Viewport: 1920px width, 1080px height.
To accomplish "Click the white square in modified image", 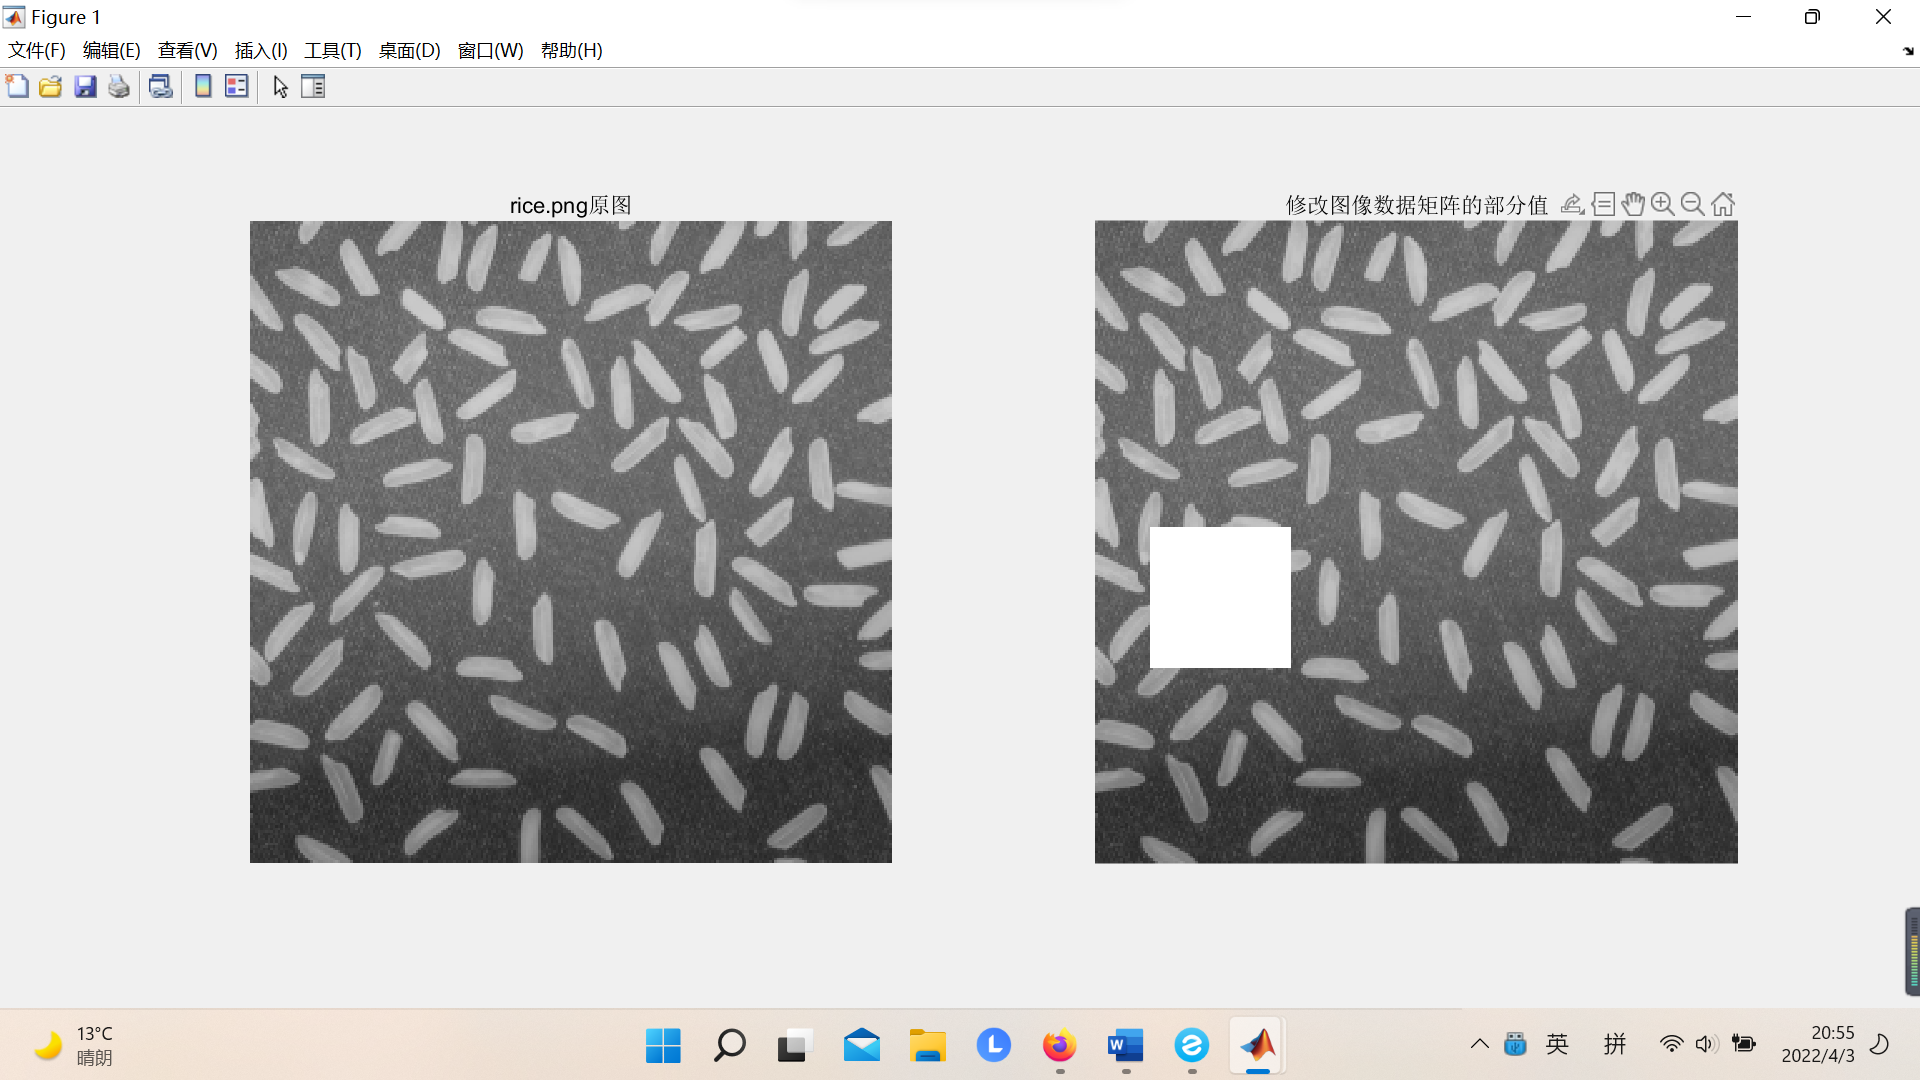I will (x=1220, y=597).
